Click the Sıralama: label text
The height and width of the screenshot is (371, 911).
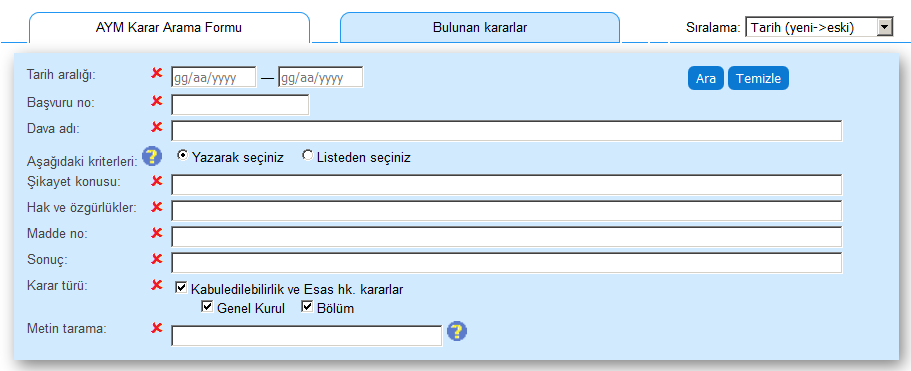coord(713,27)
